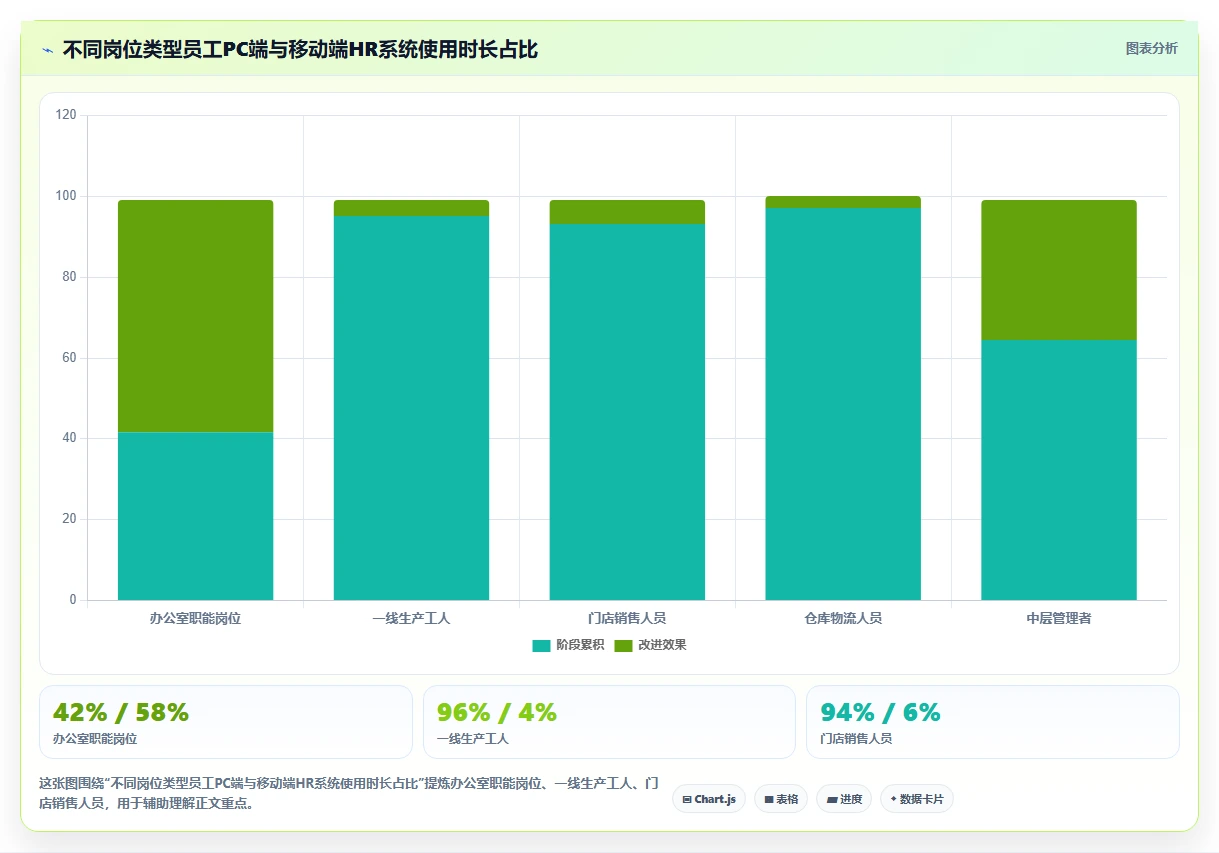The image size is (1219, 853).
Task: Open the 96% / 4% data card
Action: coord(609,722)
